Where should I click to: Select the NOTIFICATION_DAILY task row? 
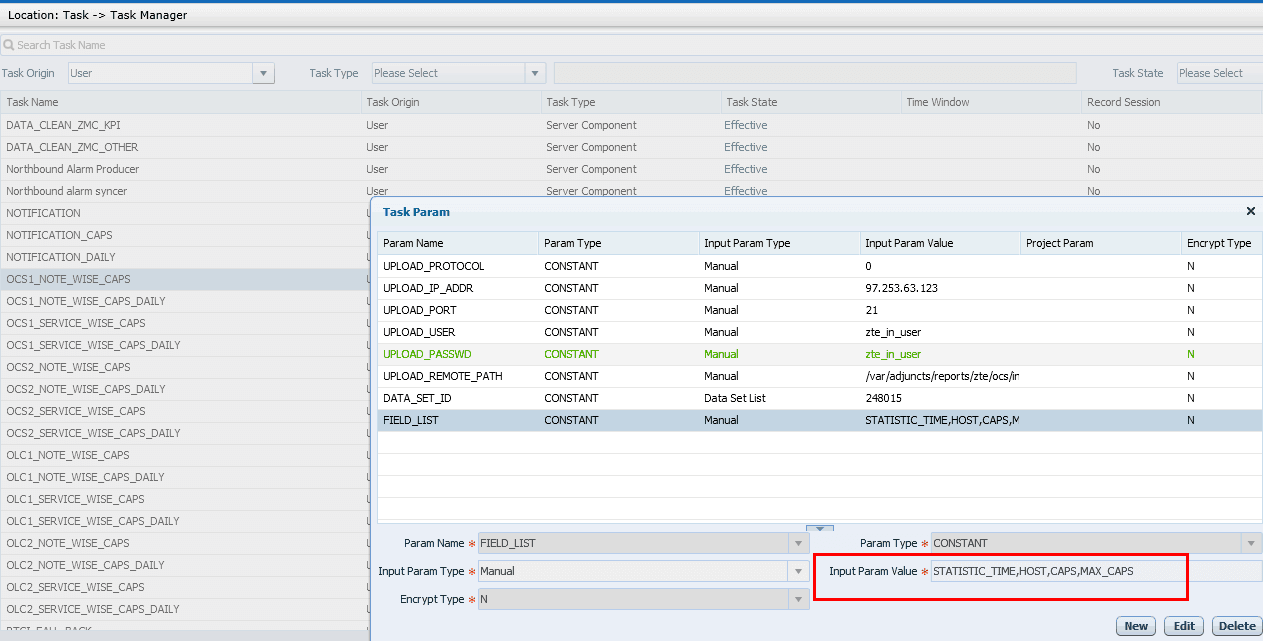pyautogui.click(x=185, y=257)
